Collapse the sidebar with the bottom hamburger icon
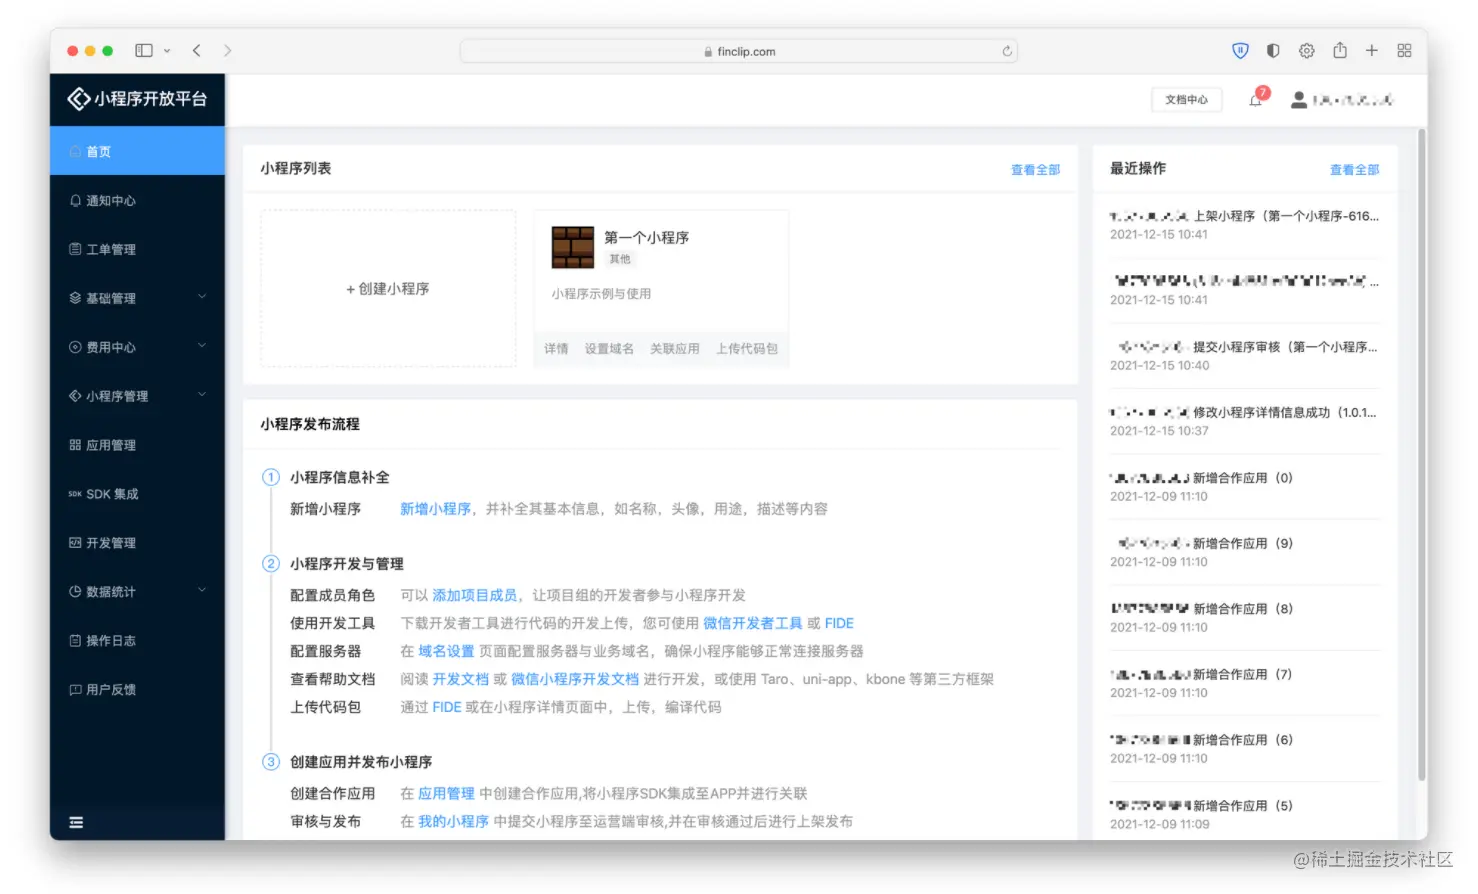 point(75,822)
